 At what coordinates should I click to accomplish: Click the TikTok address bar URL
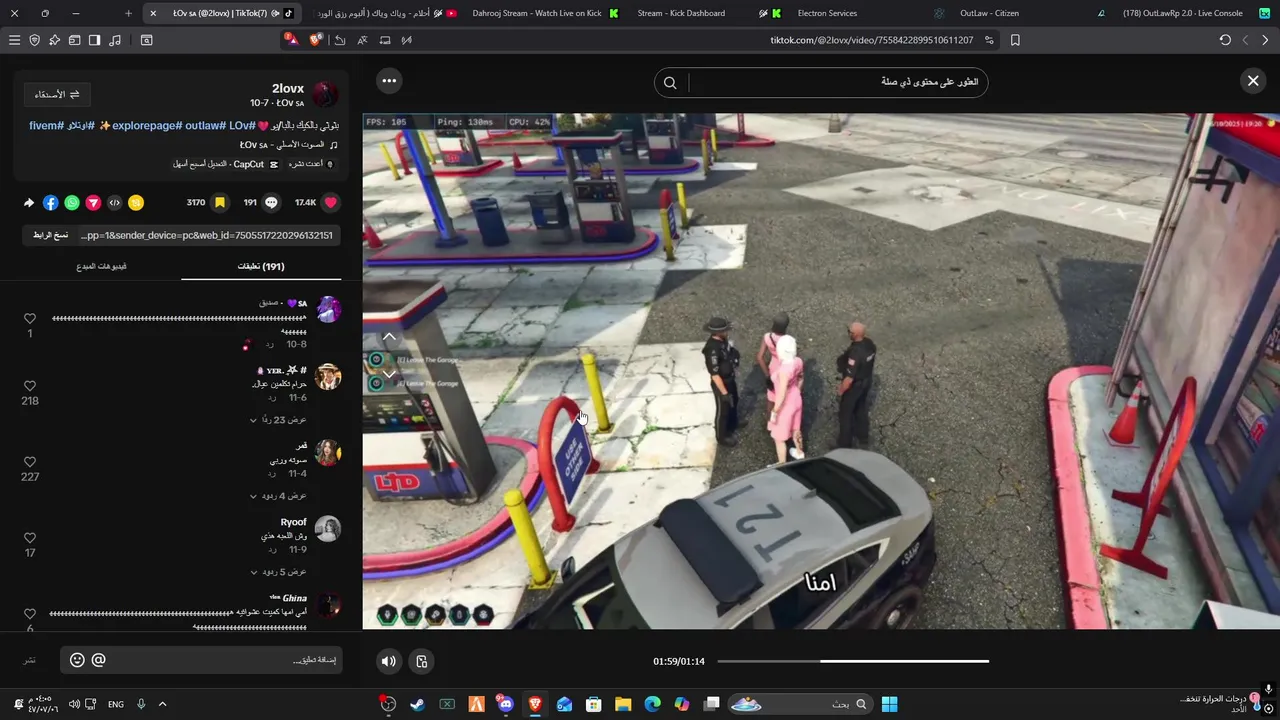pyautogui.click(x=871, y=40)
